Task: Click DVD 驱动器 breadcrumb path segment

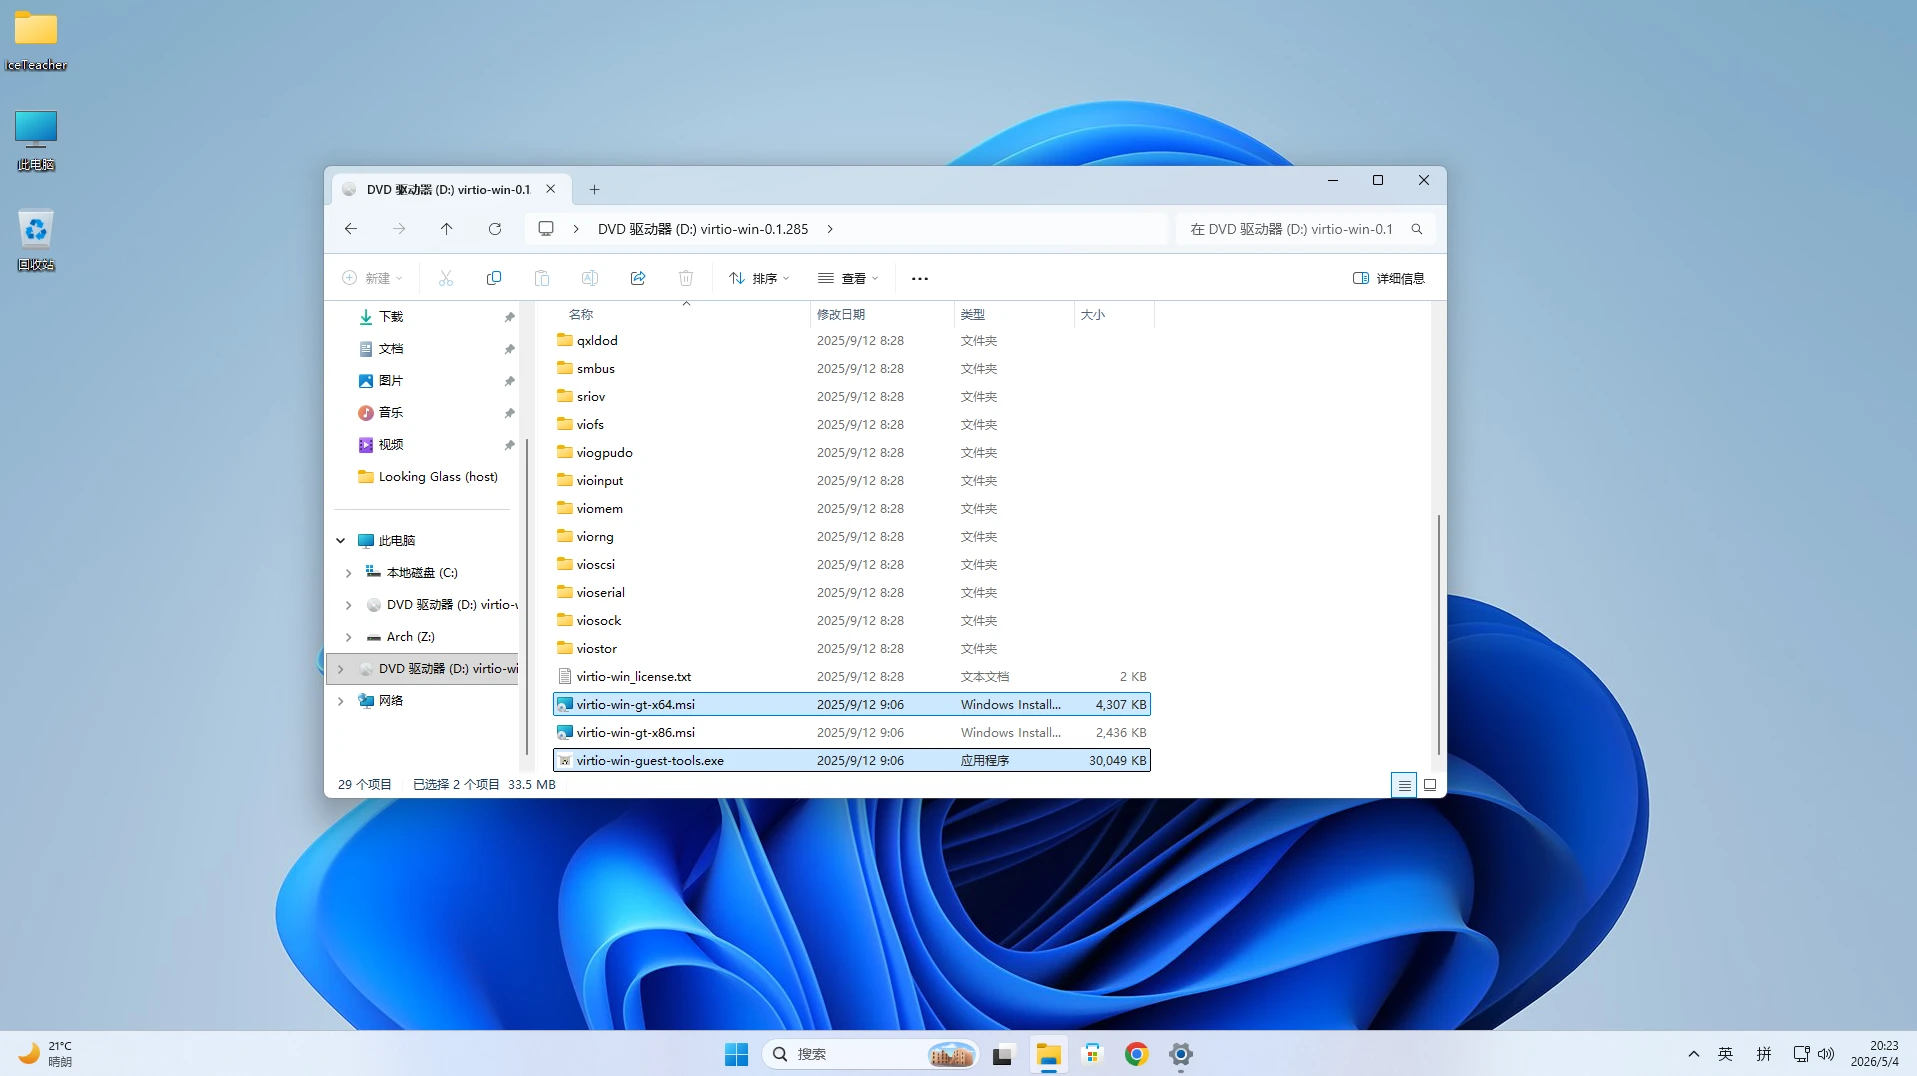Action: (703, 229)
